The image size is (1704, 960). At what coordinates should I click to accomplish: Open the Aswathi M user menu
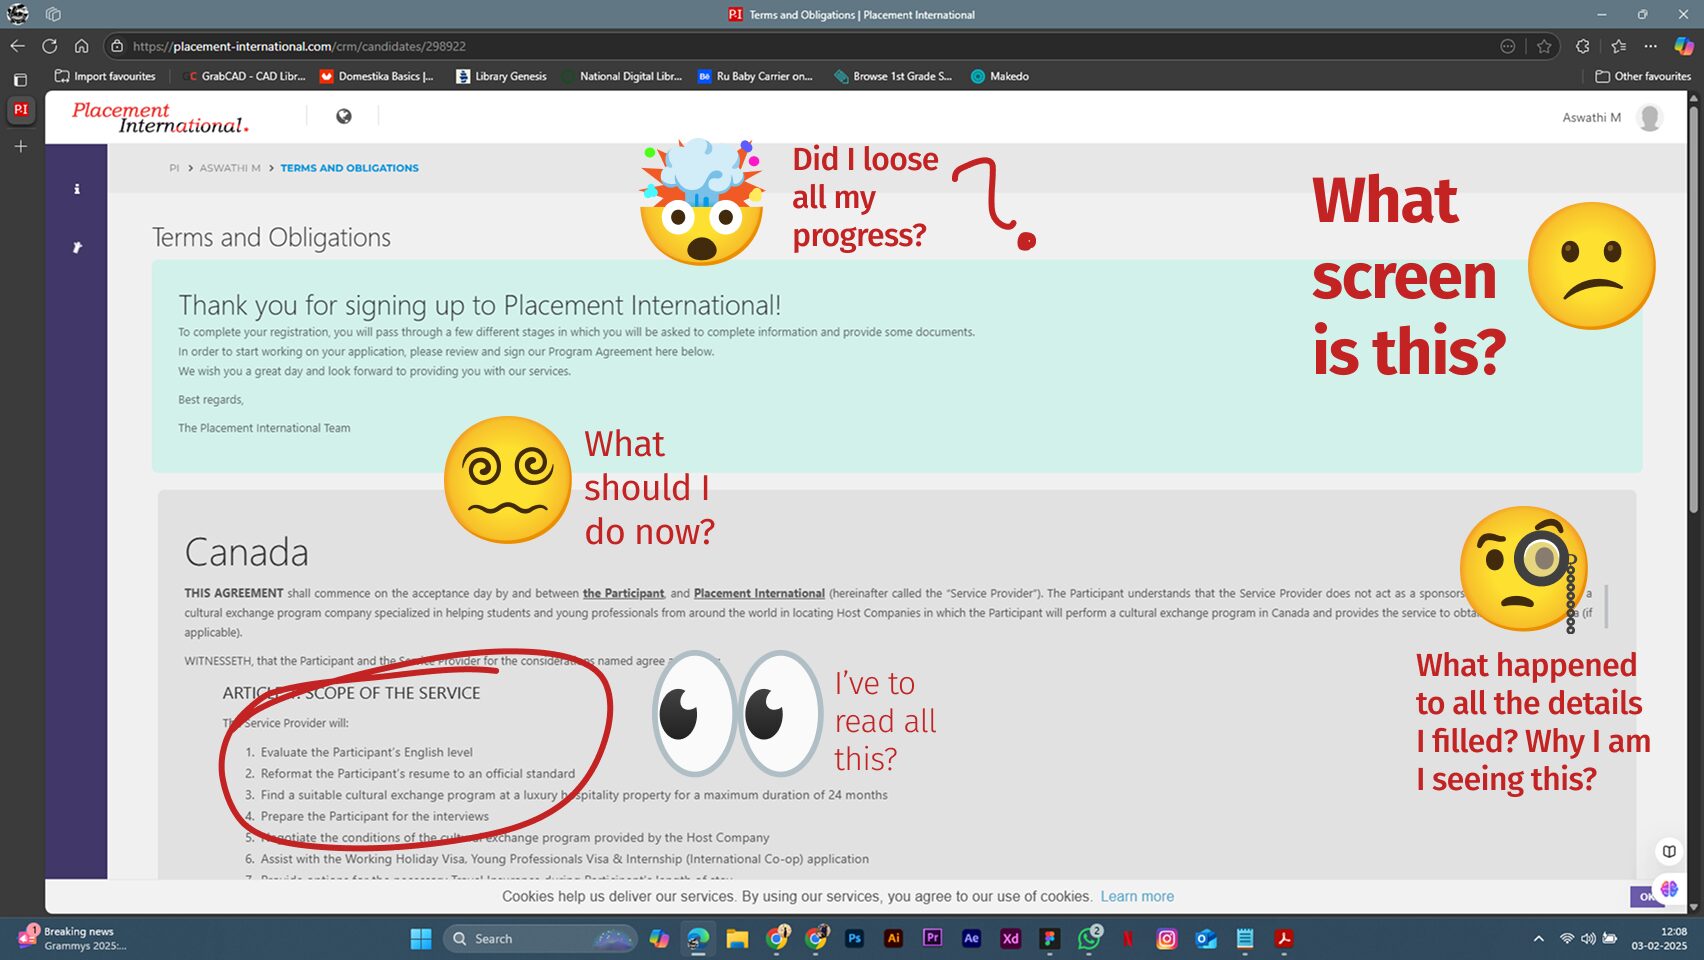pyautogui.click(x=1612, y=117)
